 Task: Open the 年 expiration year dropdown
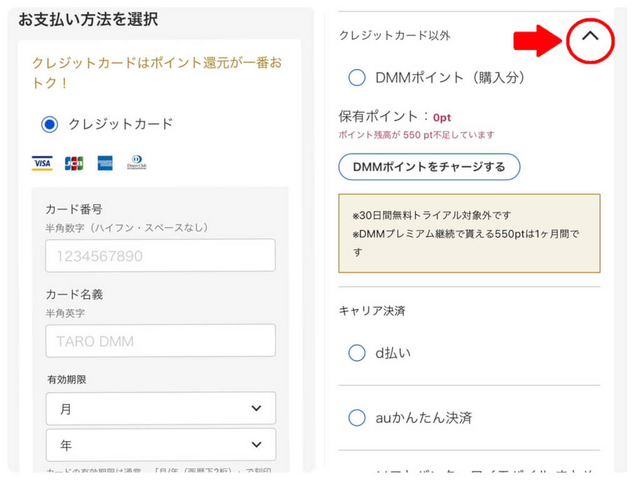pos(160,445)
